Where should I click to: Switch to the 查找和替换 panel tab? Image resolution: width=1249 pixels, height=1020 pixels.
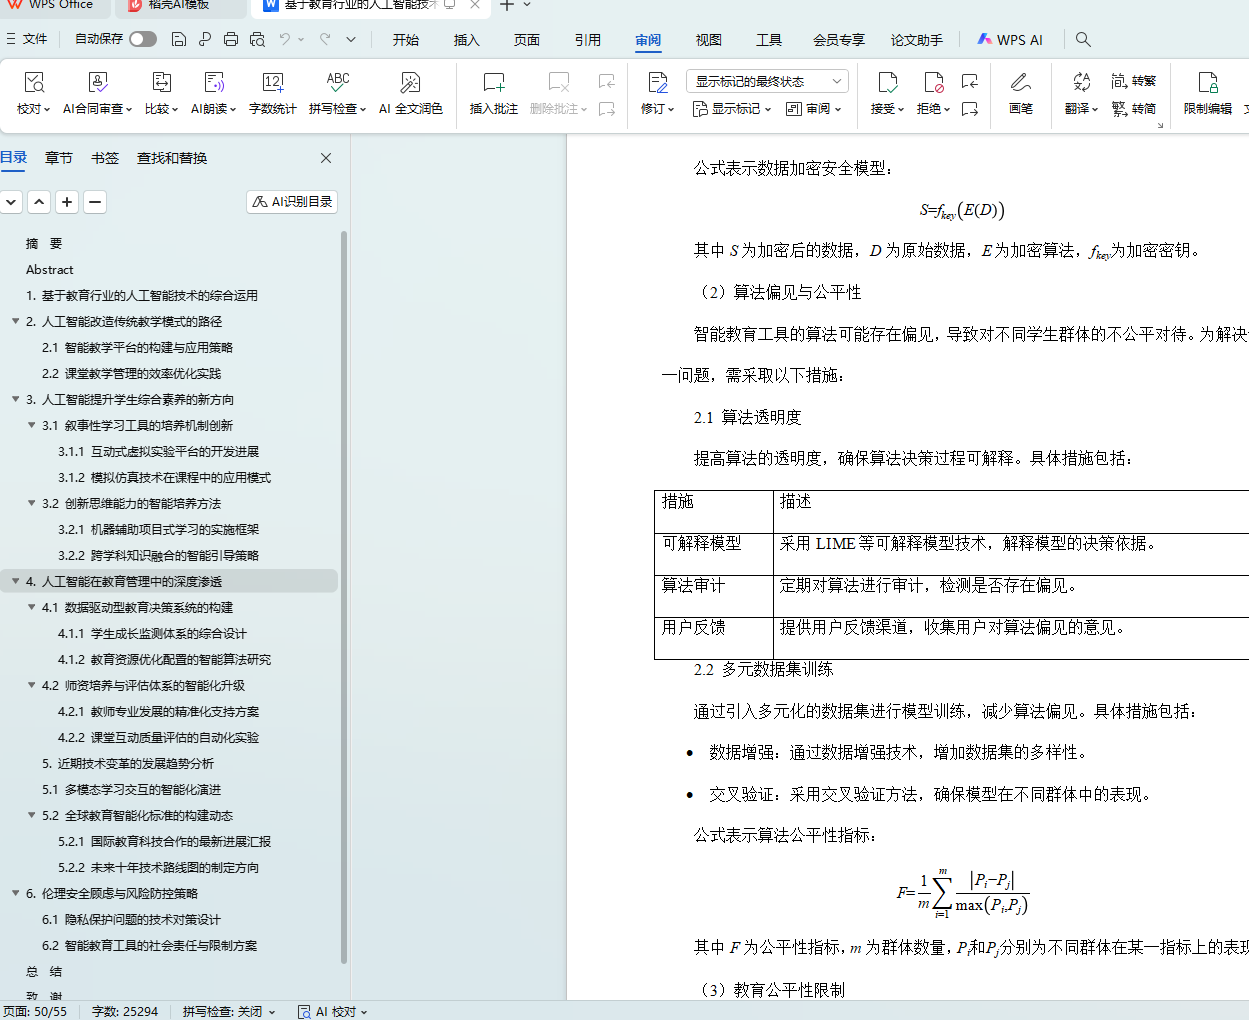(172, 158)
